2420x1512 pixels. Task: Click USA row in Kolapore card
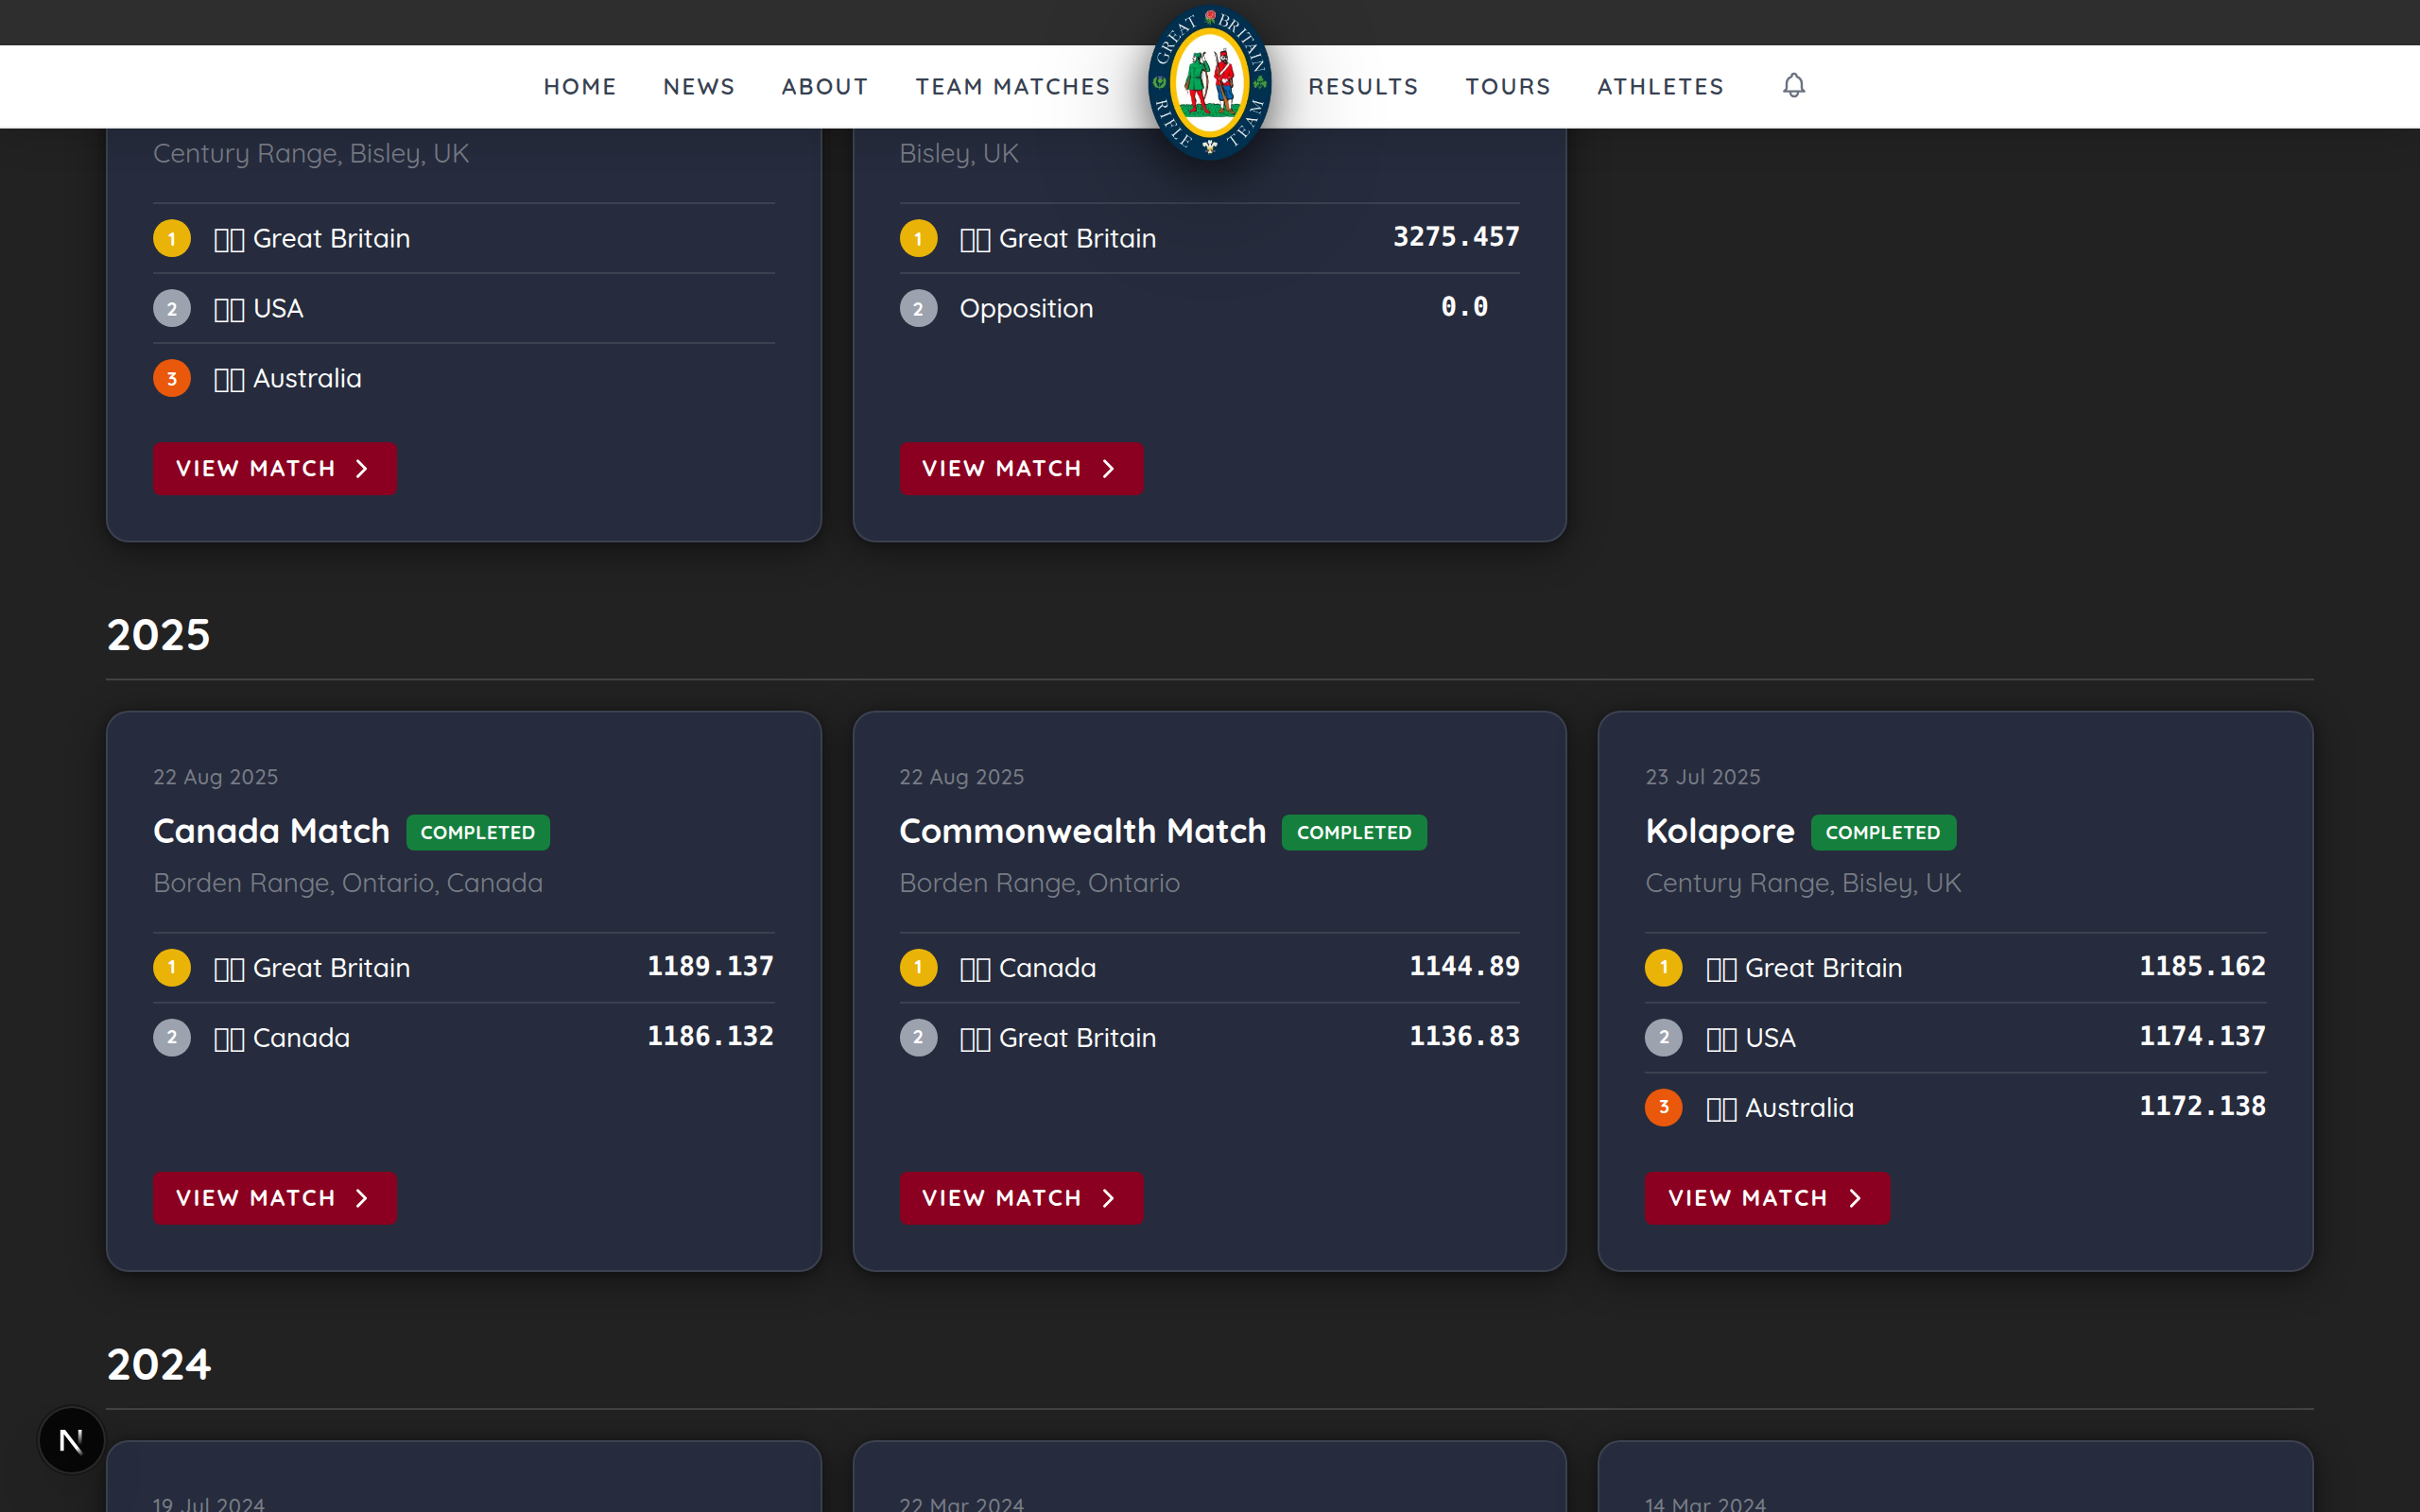[1955, 1037]
